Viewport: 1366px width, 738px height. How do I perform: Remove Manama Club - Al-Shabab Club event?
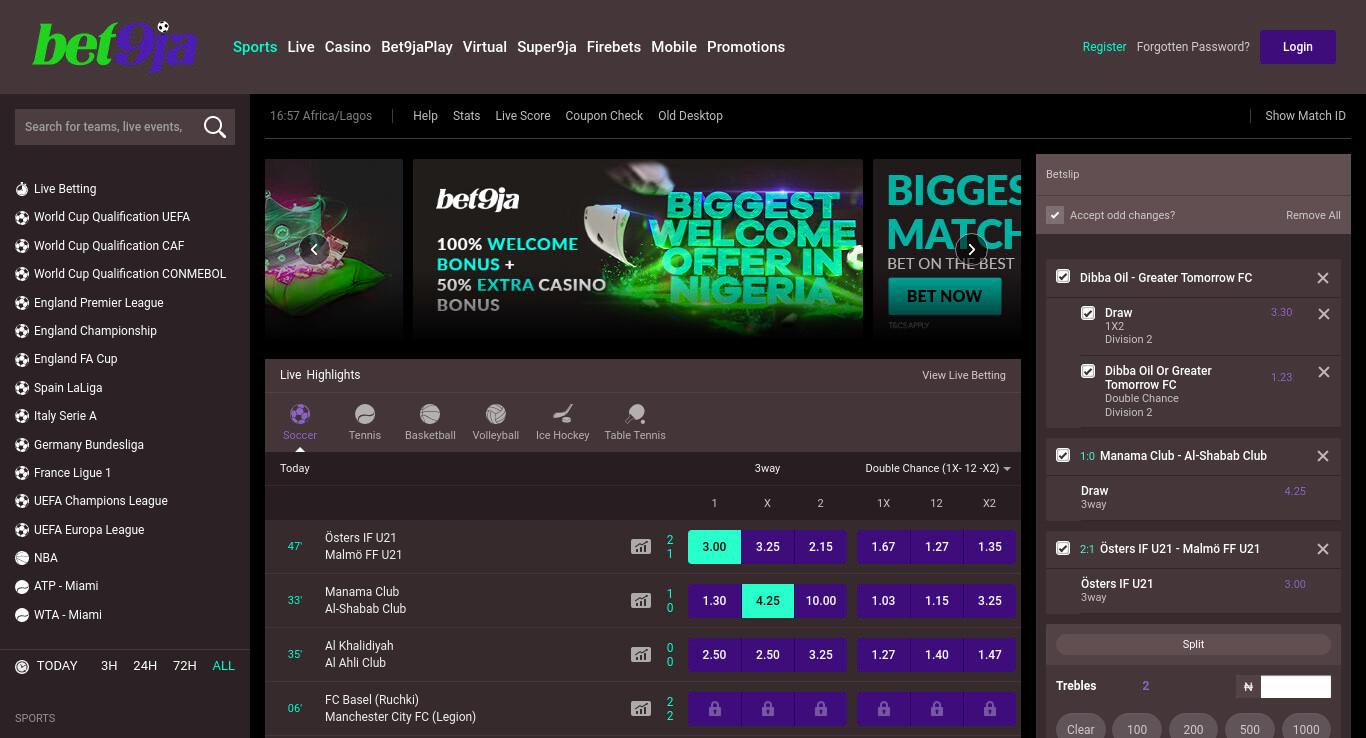(1323, 456)
